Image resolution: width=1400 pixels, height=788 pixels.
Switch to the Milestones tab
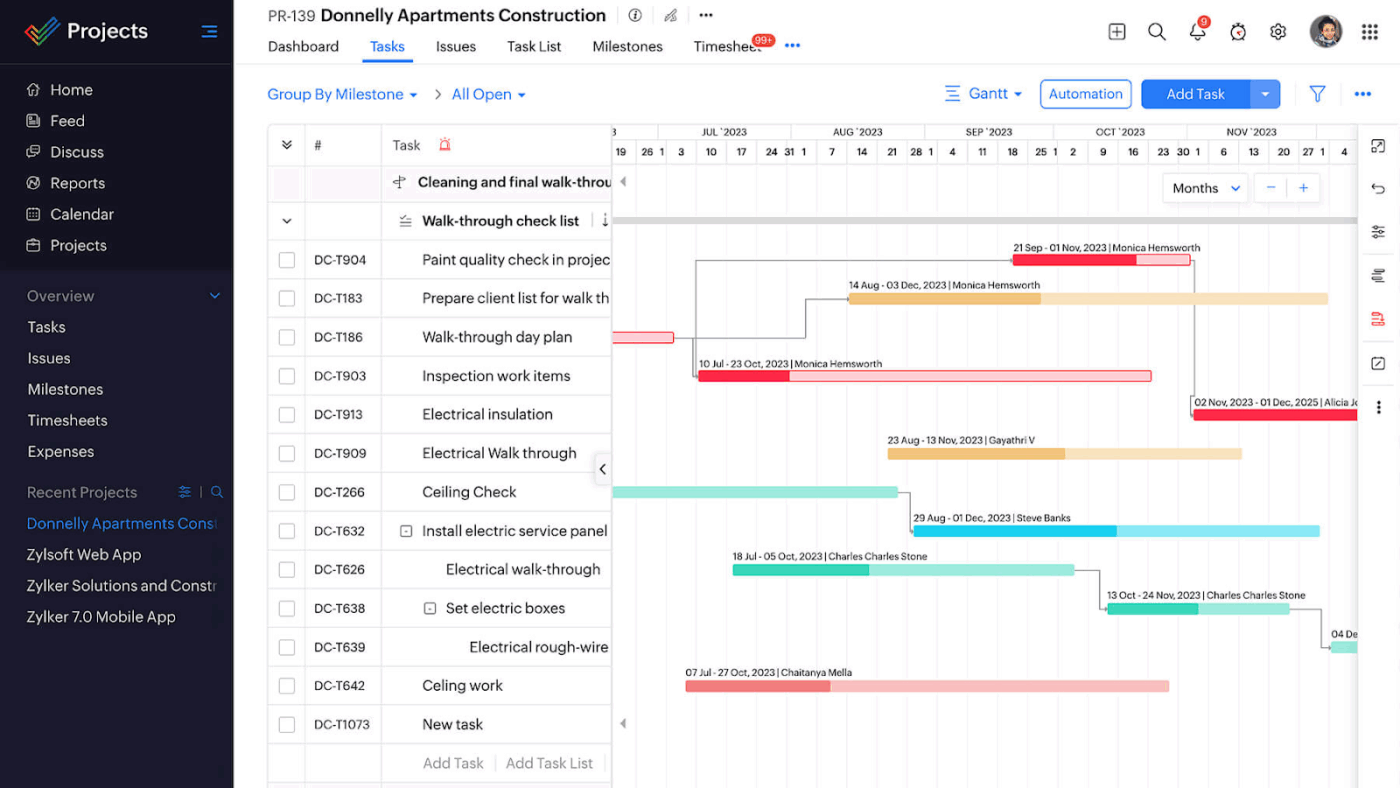click(x=627, y=46)
